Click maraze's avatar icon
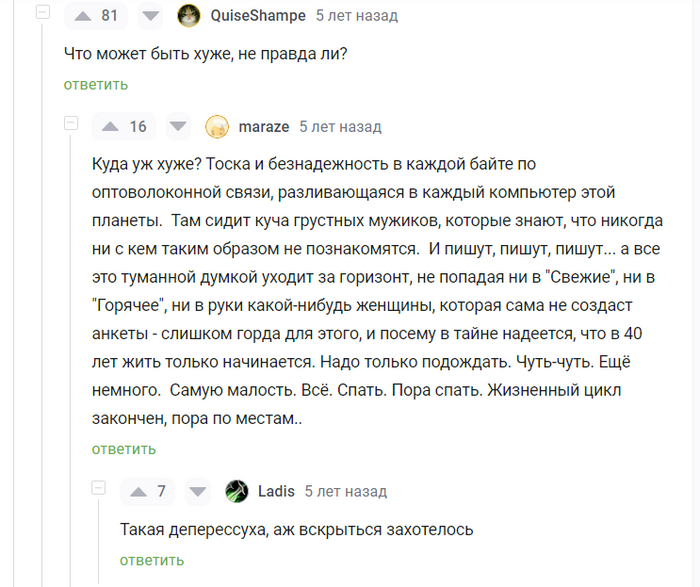Screen dimensions: 700x587 coord(216,127)
